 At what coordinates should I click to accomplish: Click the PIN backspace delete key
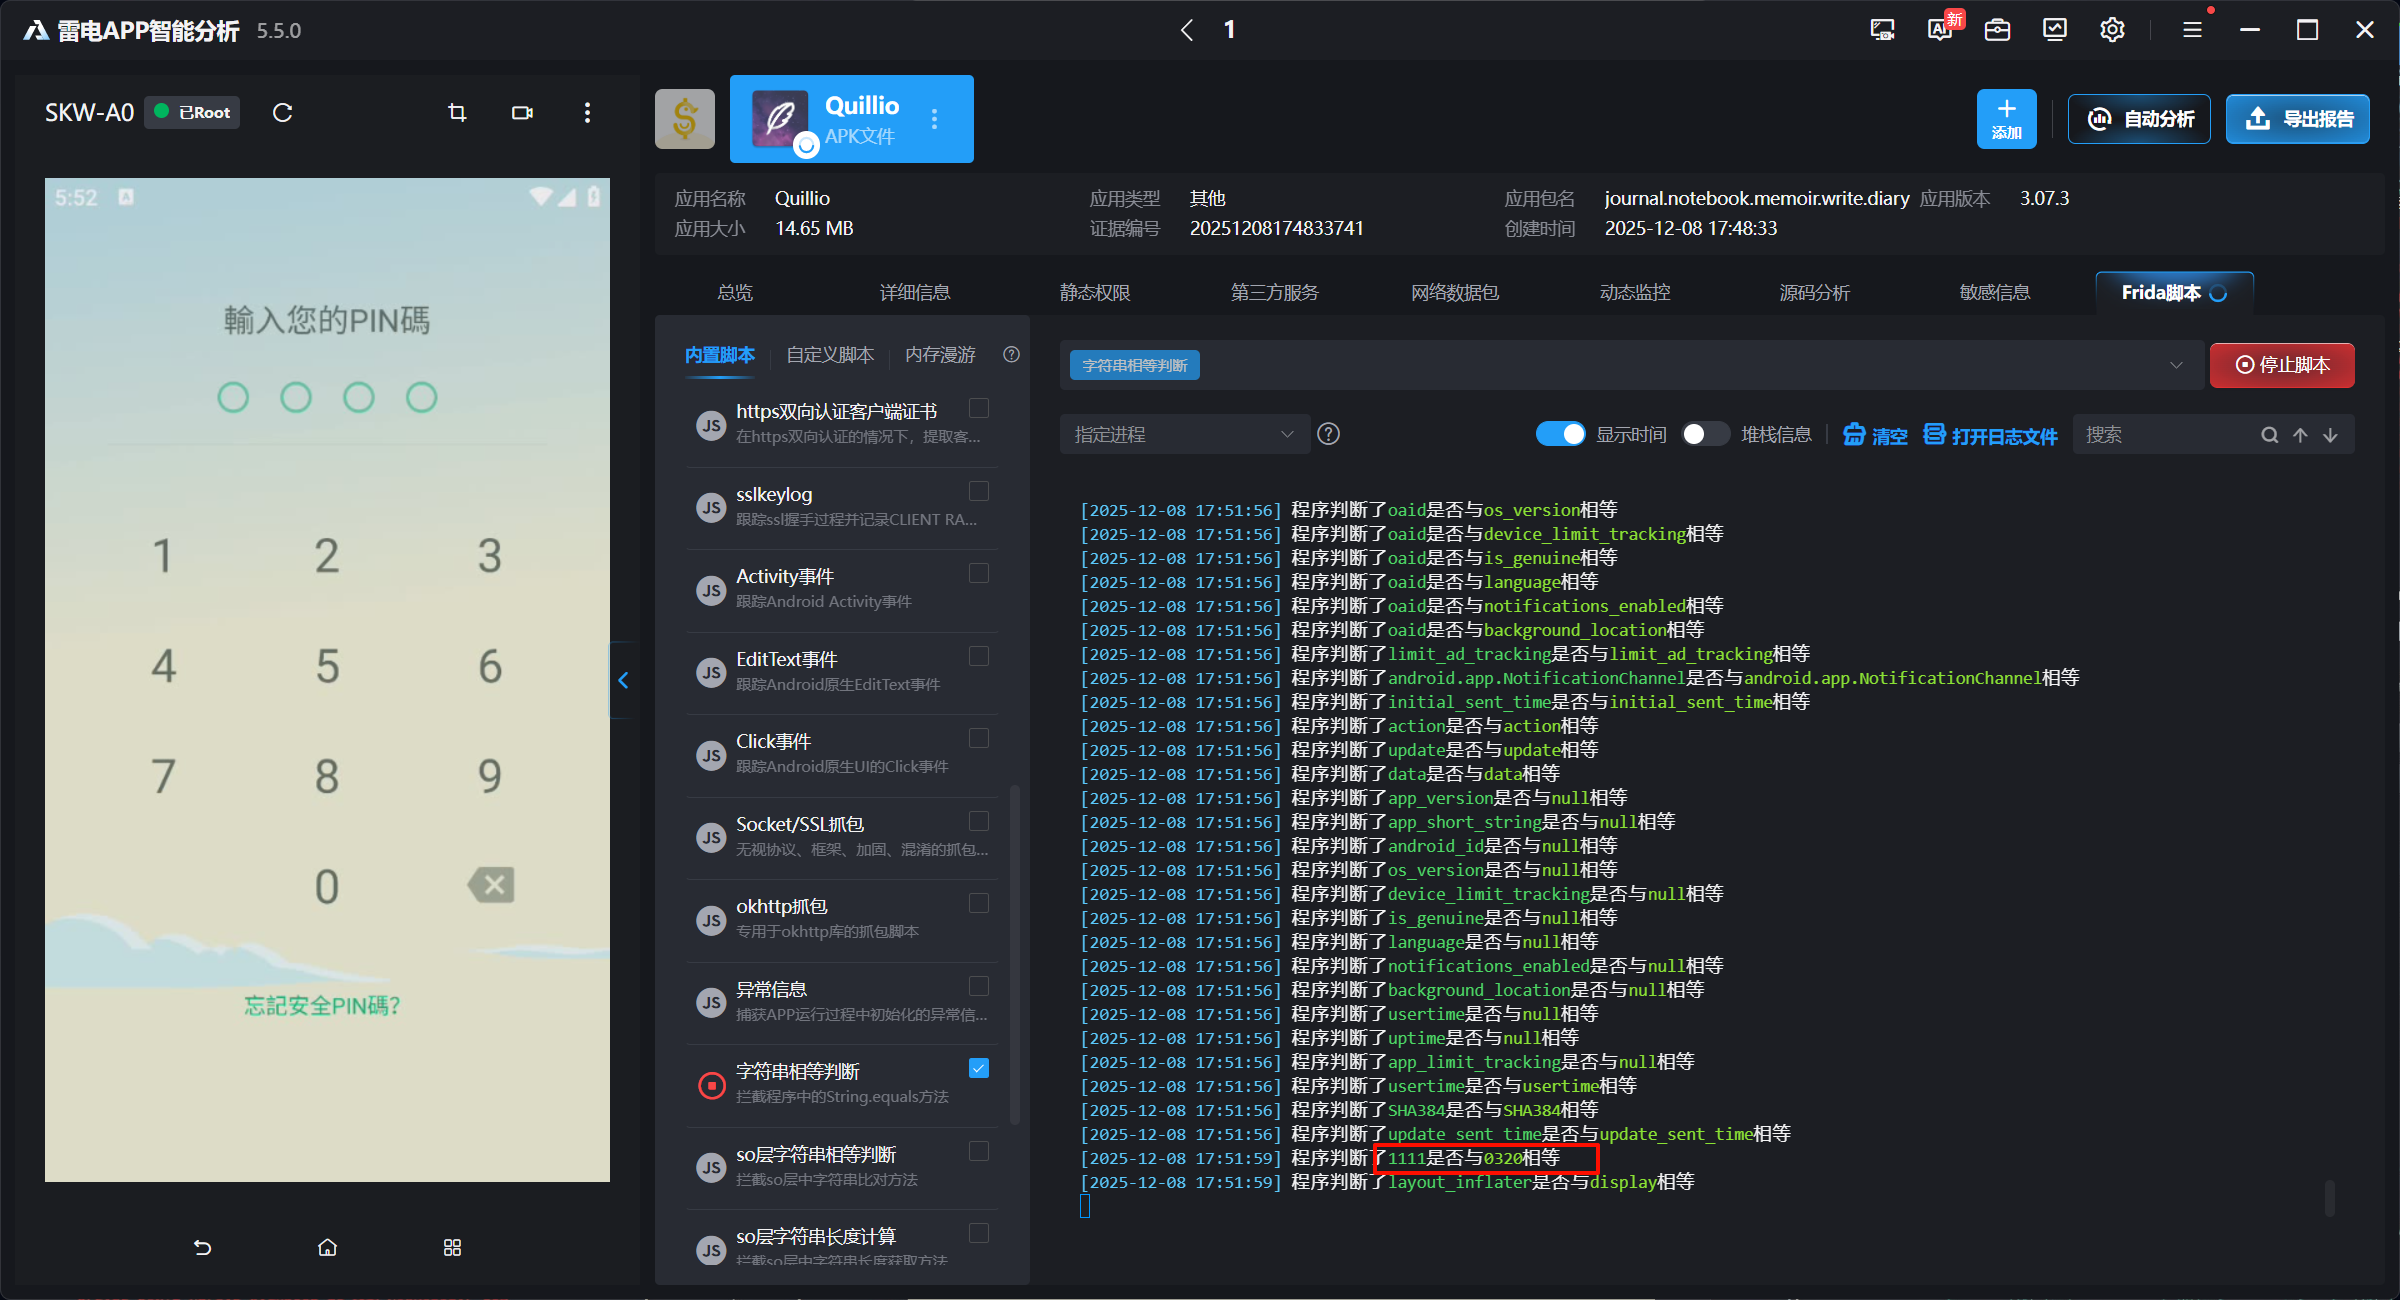[491, 885]
